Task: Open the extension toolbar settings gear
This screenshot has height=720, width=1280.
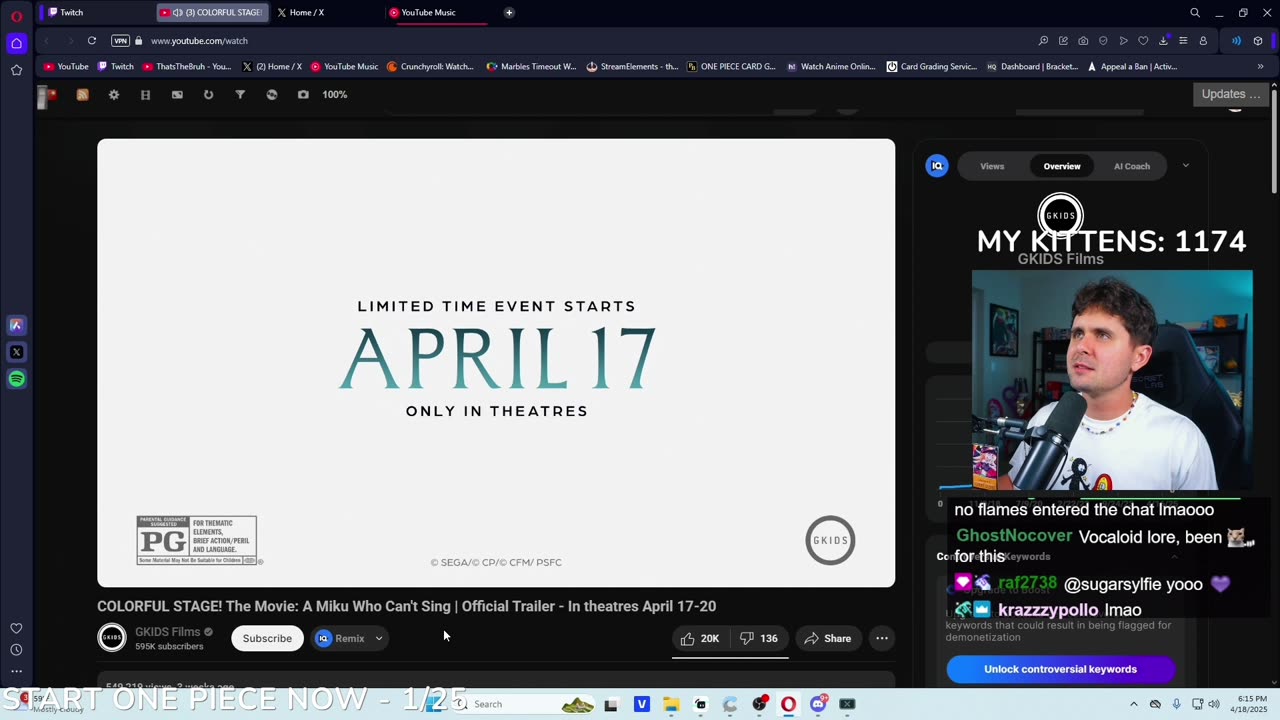Action: pyautogui.click(x=114, y=95)
